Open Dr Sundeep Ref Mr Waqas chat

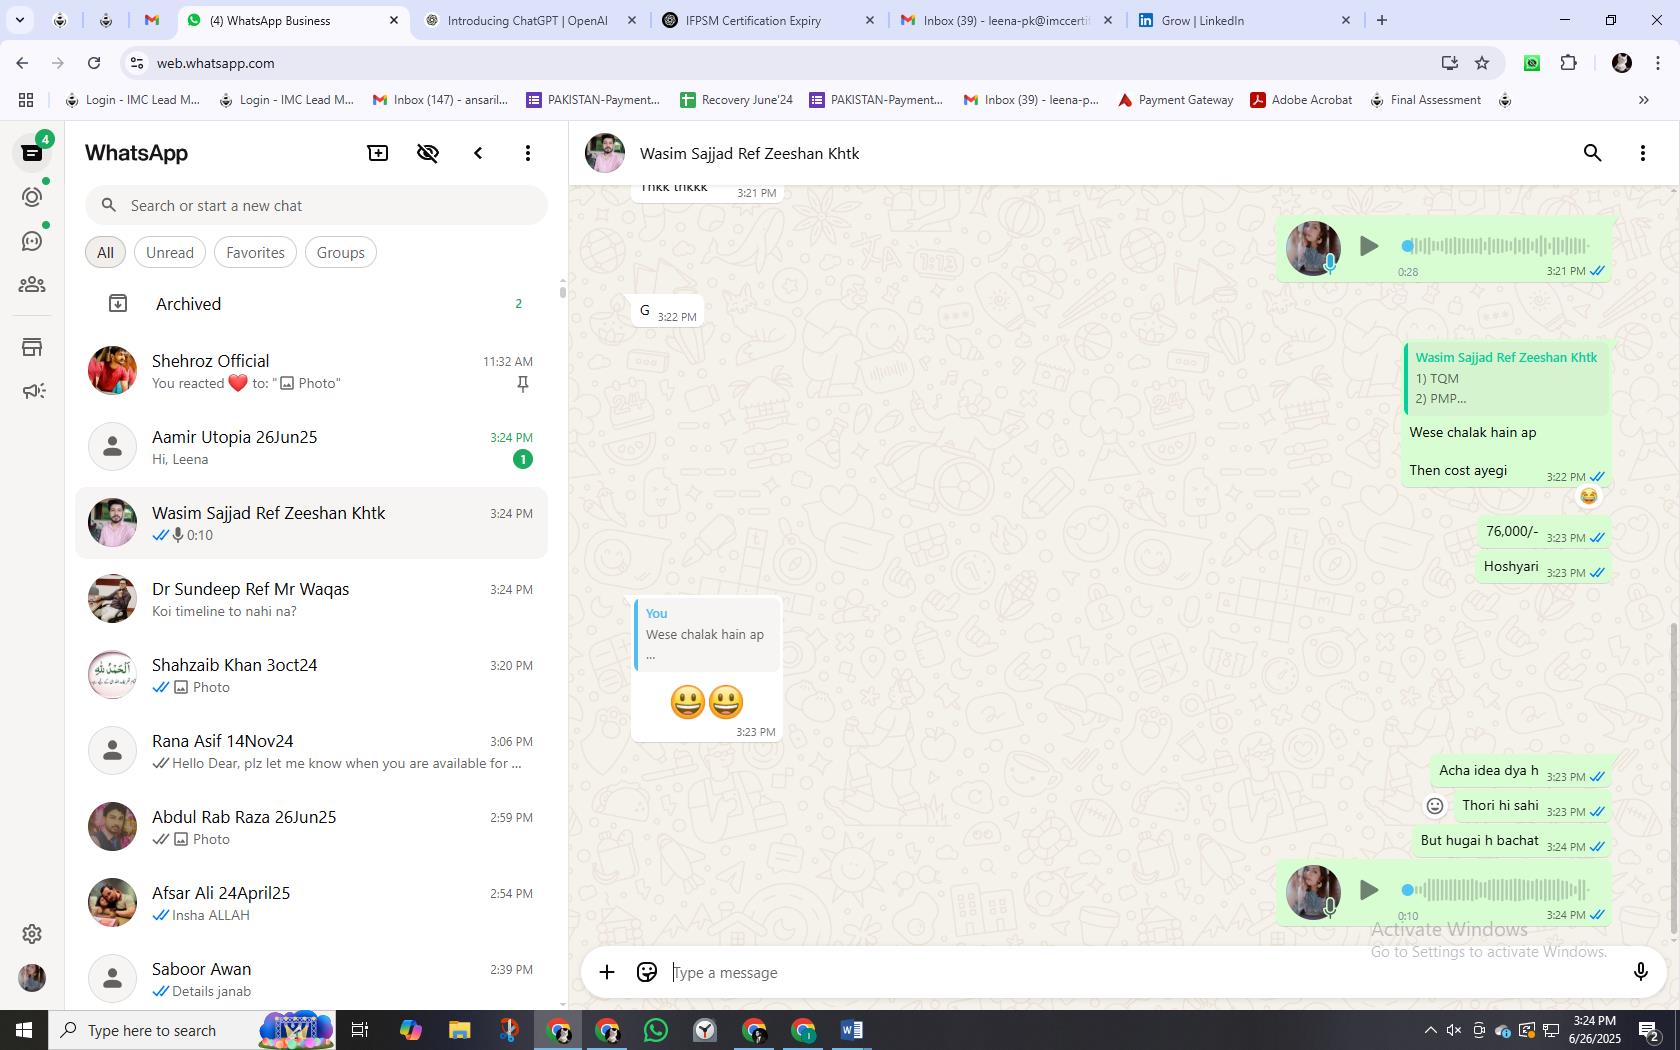tap(312, 599)
